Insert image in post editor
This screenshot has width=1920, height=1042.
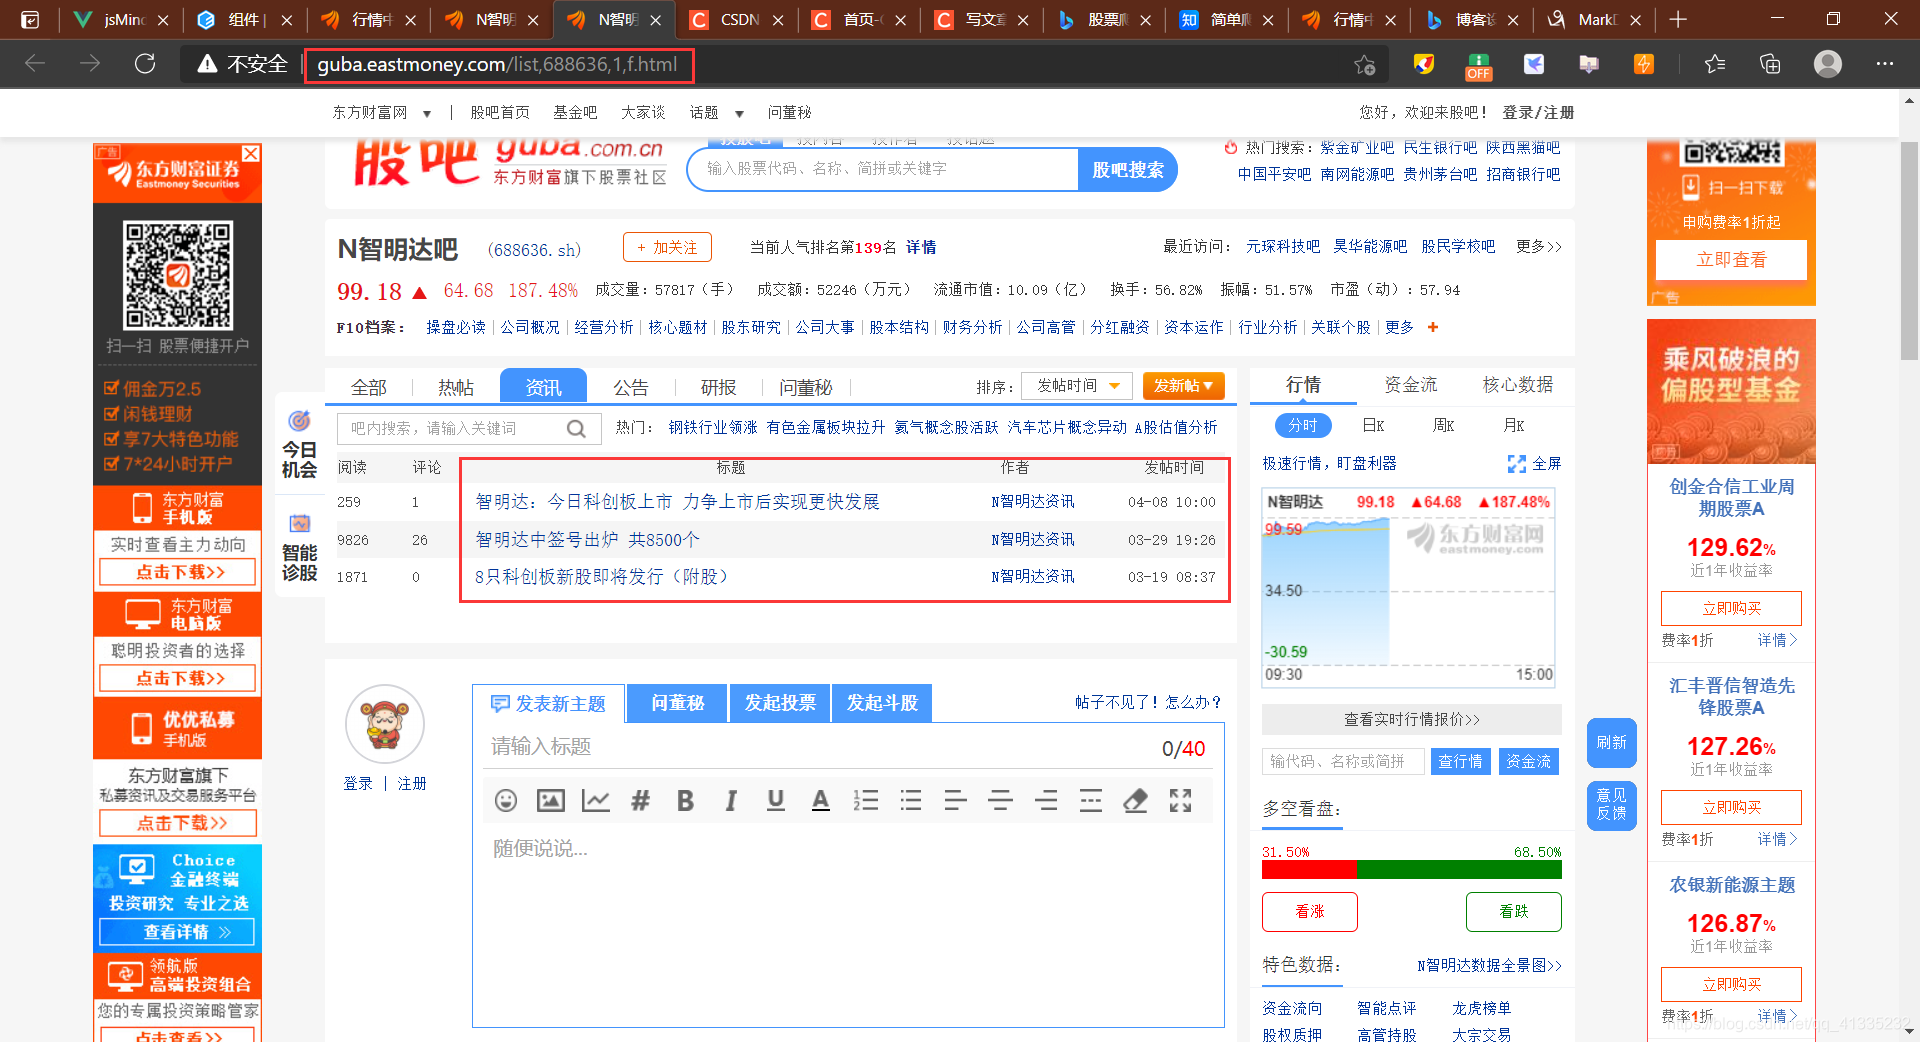(x=551, y=800)
